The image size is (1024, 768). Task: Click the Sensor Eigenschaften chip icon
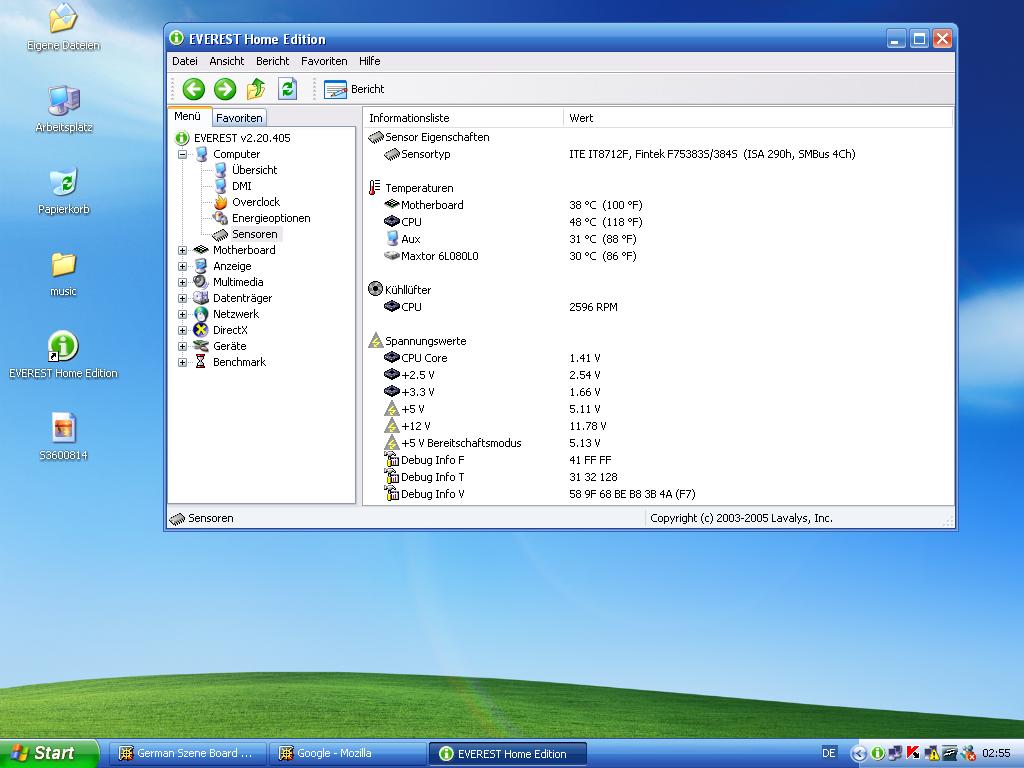click(x=376, y=137)
